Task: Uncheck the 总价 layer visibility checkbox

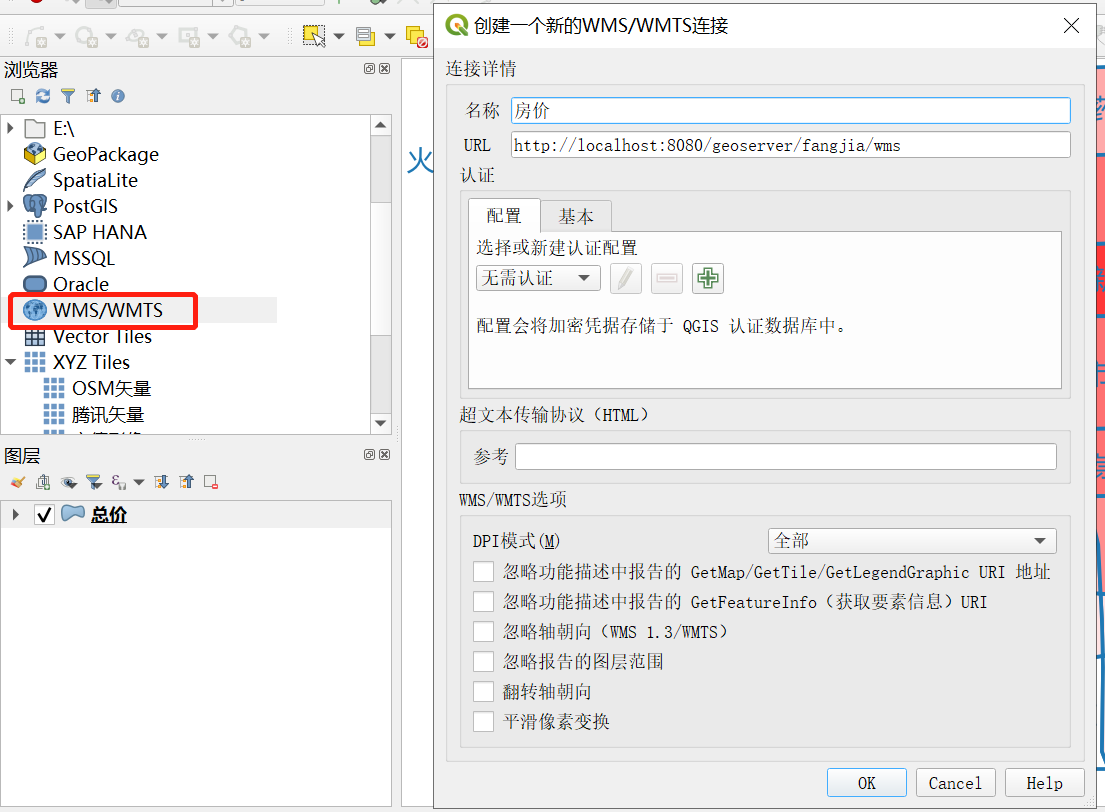Action: [x=45, y=513]
